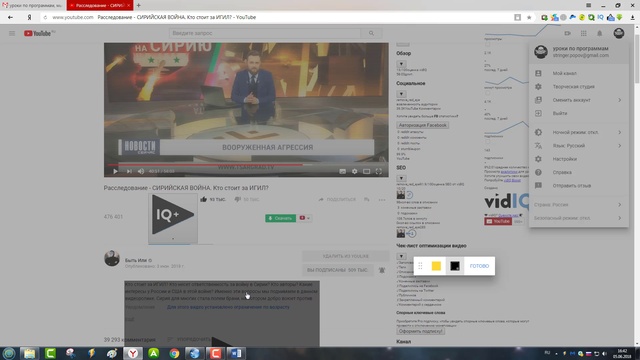640x360 pixels.
Task: Click the add to playlist icon
Action: click(x=367, y=199)
